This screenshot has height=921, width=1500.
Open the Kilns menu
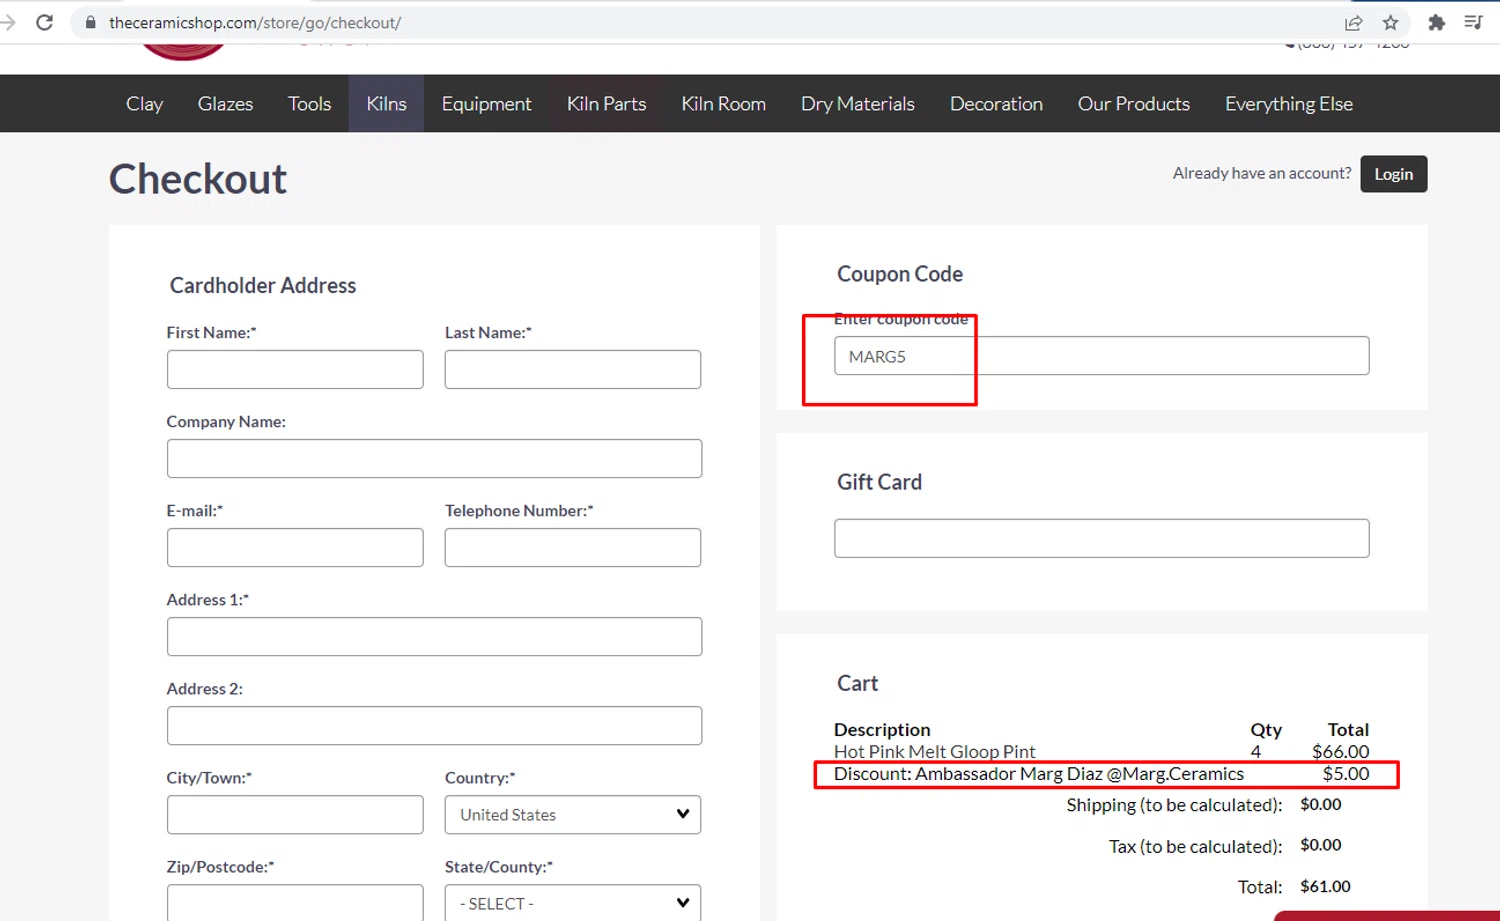(386, 104)
